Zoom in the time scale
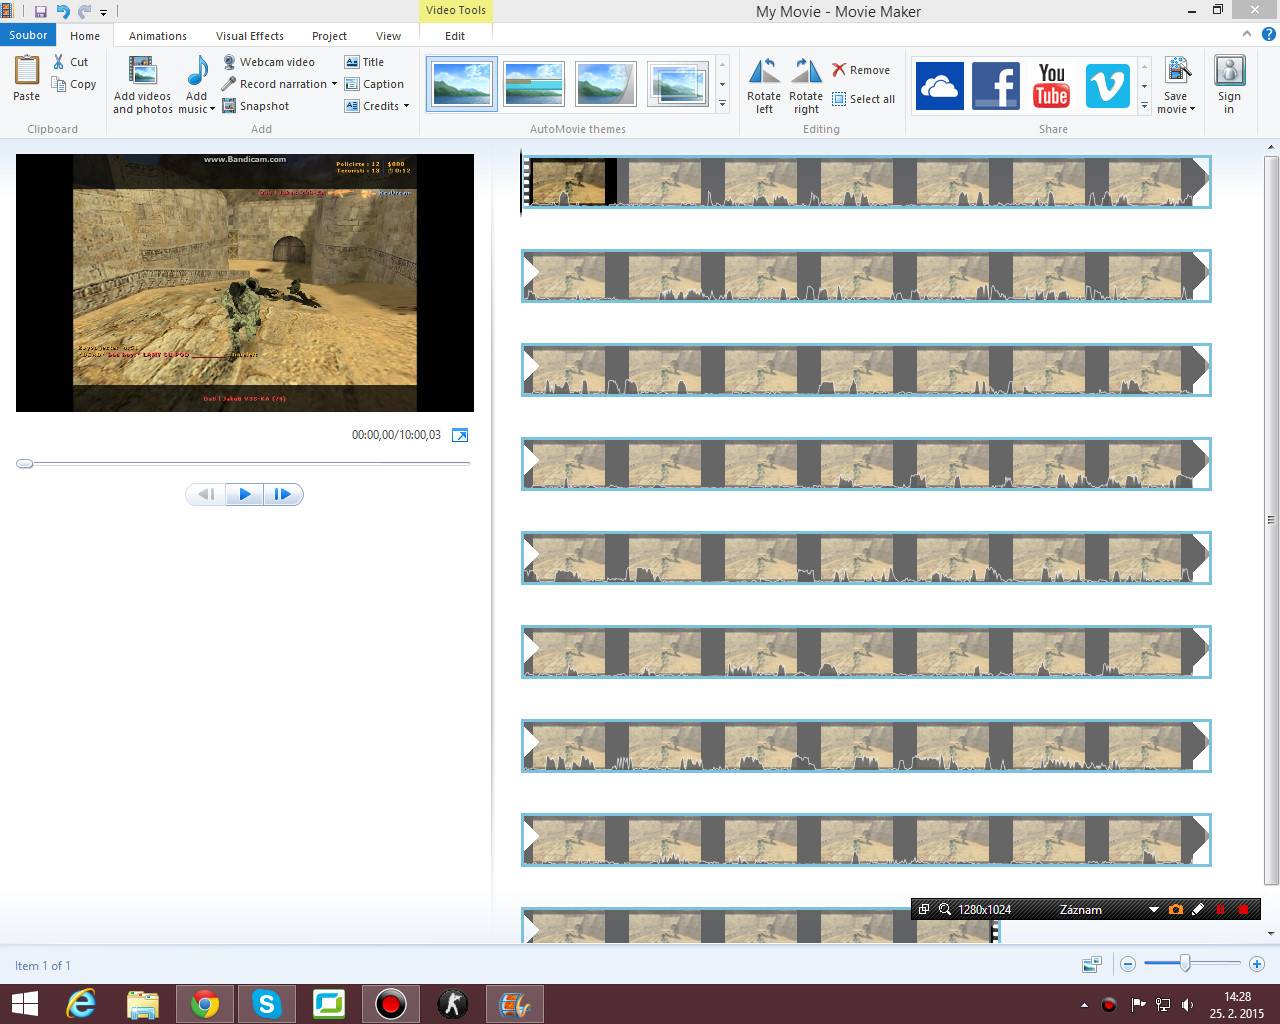Image resolution: width=1280 pixels, height=1024 pixels. (x=1257, y=964)
